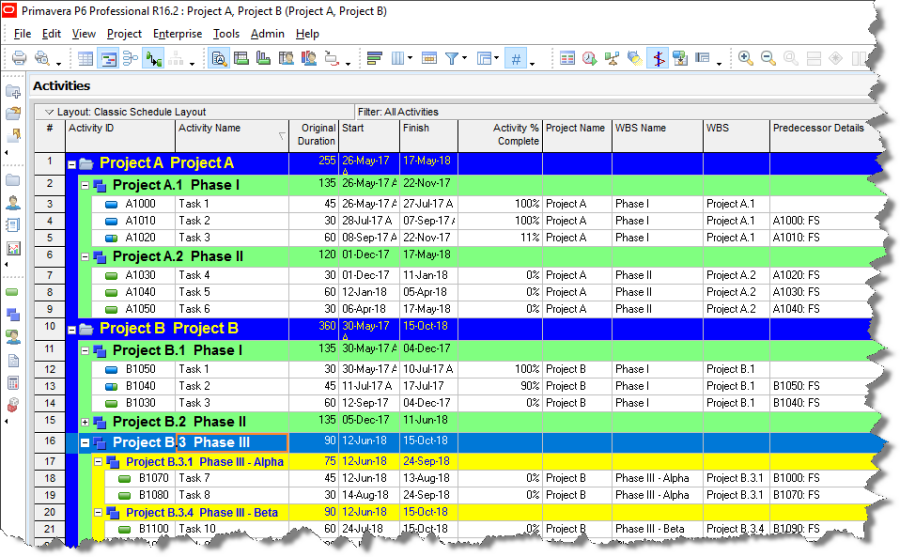Image resolution: width=900 pixels, height=557 pixels.
Task: Toggle the line numbers hash button
Action: point(516,58)
